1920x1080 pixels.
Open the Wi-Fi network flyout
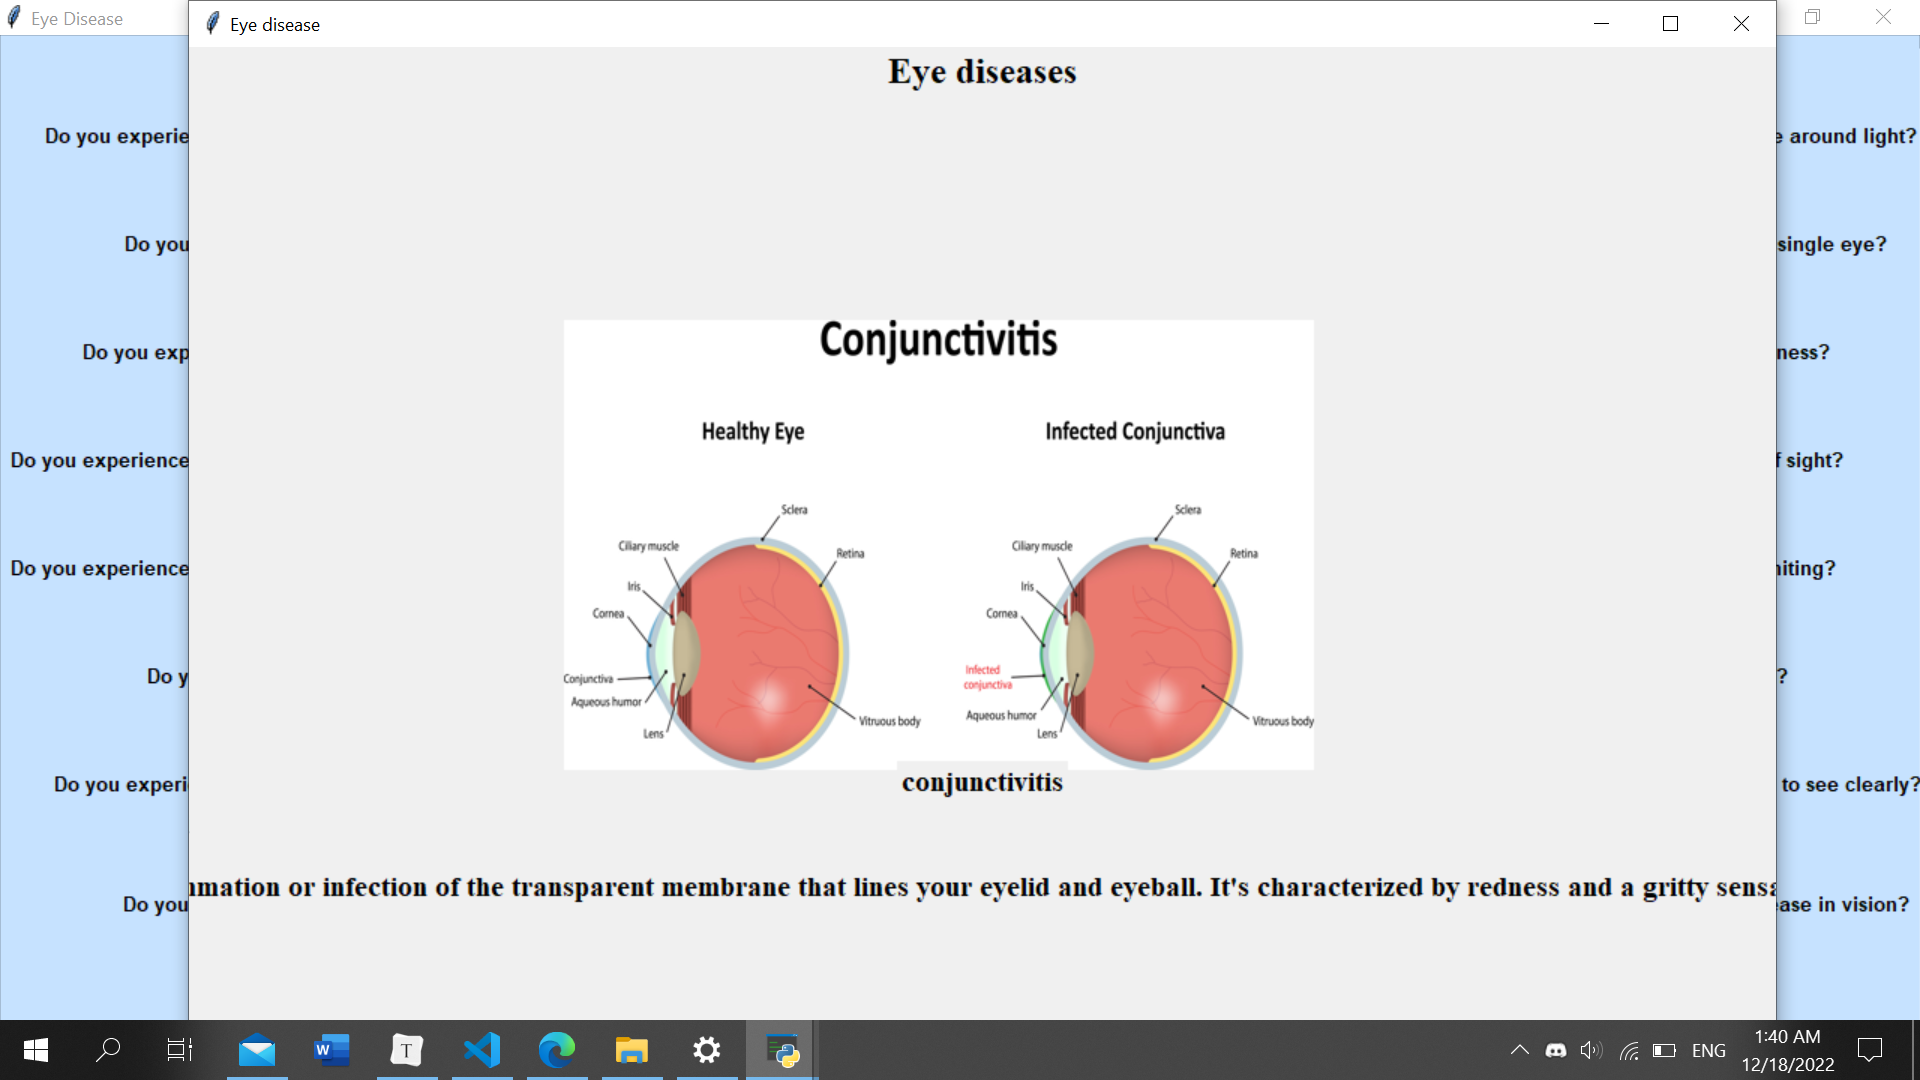point(1629,1050)
